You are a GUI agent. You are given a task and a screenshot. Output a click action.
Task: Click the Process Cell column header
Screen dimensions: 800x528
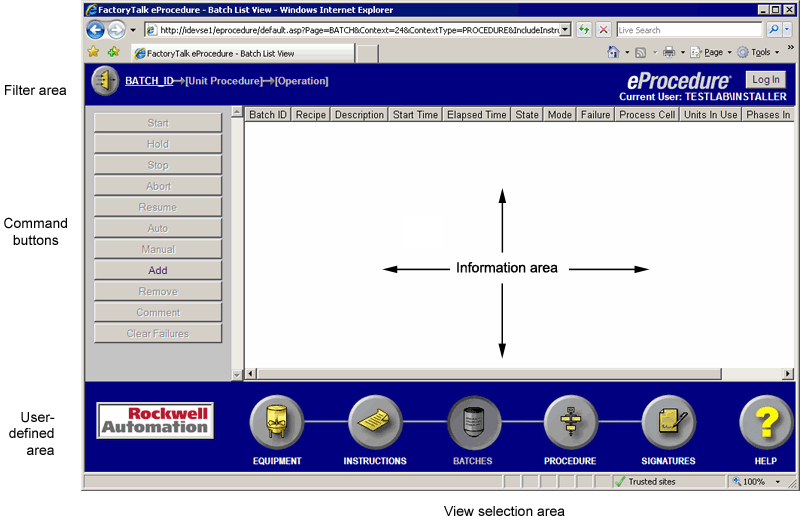tap(647, 115)
